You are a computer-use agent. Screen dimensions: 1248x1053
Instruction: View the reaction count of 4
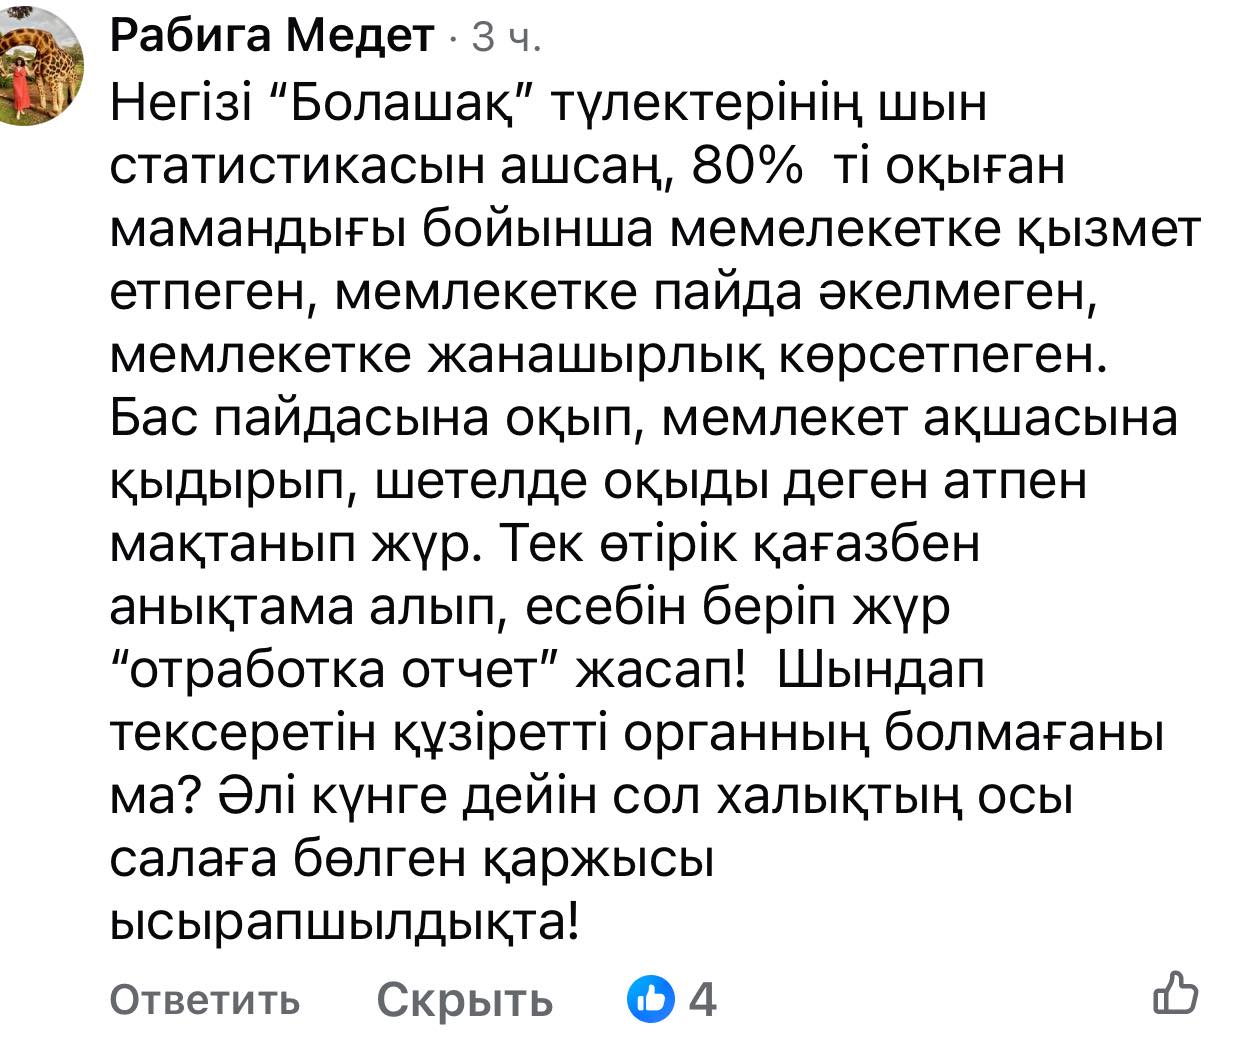(703, 999)
